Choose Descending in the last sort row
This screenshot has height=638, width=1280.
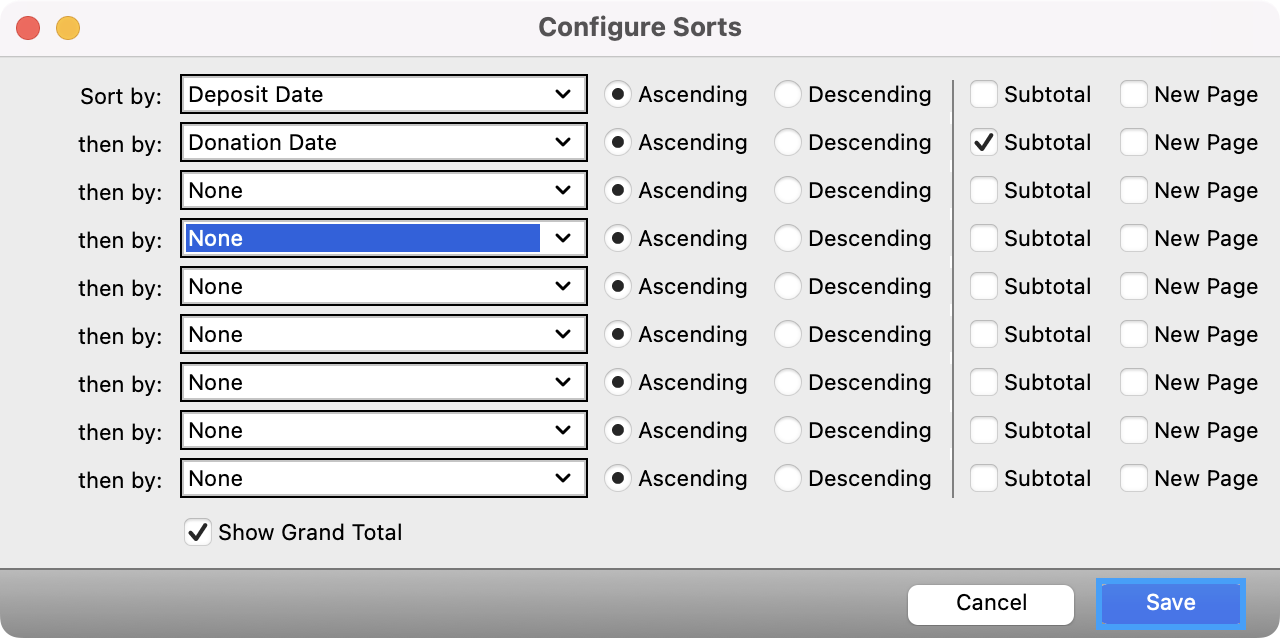788,479
